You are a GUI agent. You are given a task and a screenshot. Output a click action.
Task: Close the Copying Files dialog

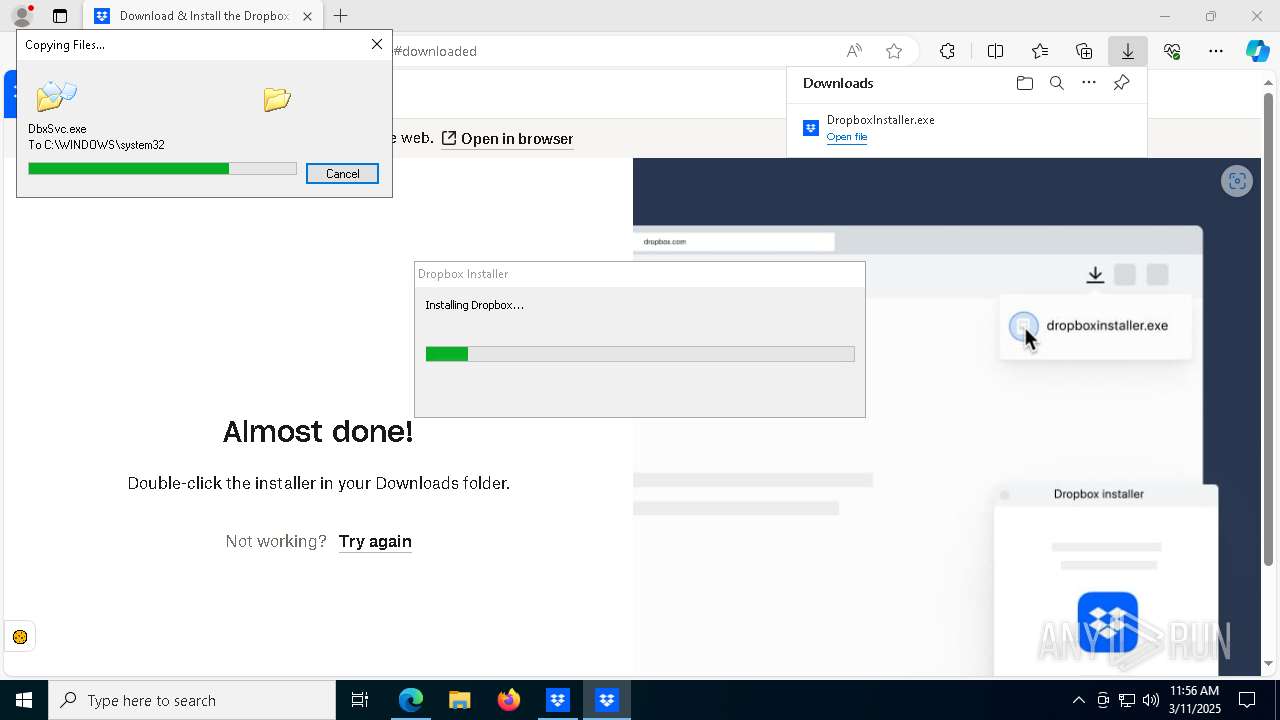[x=377, y=44]
